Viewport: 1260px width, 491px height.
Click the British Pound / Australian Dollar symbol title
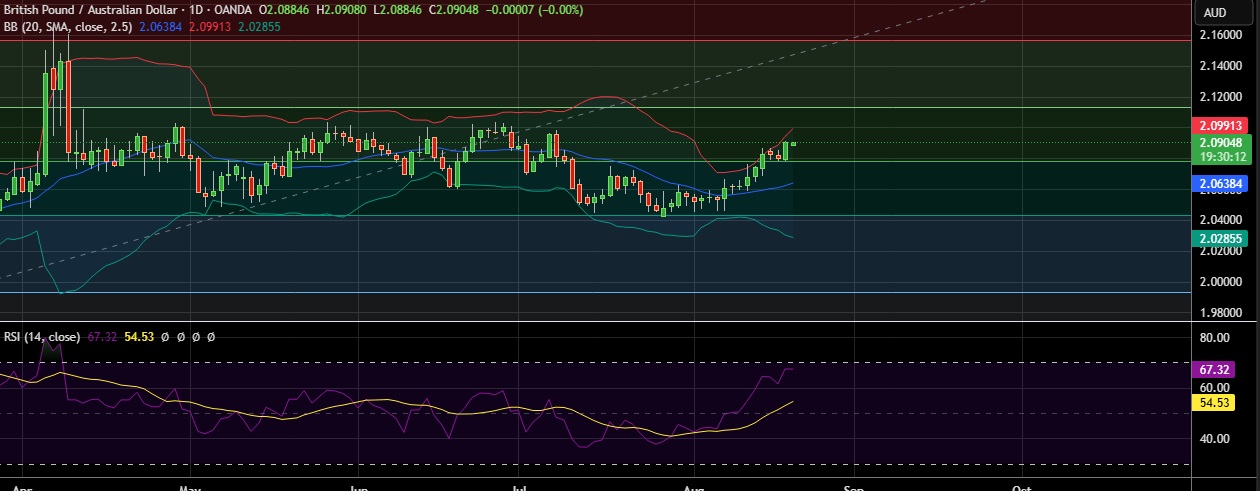[89, 10]
